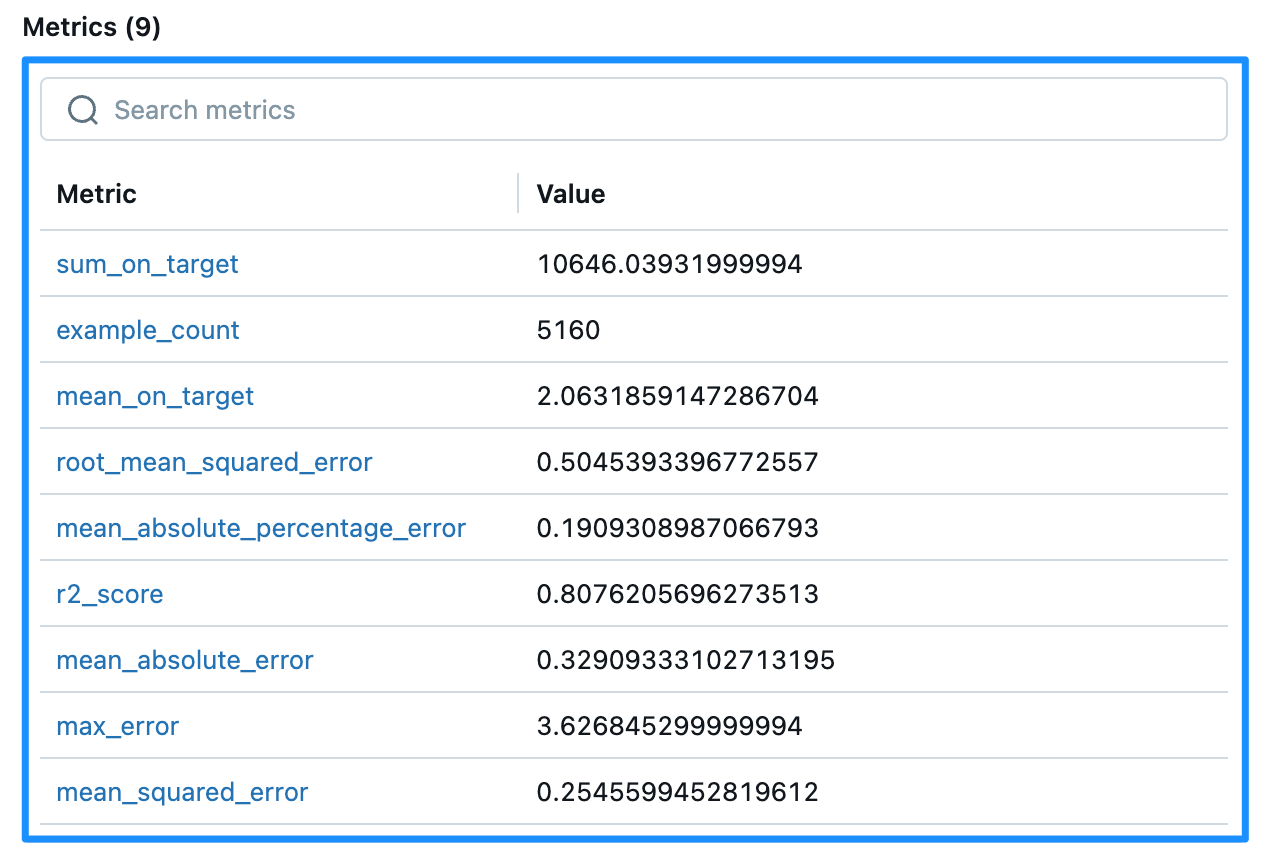
Task: Open the max_error metric link
Action: (118, 726)
